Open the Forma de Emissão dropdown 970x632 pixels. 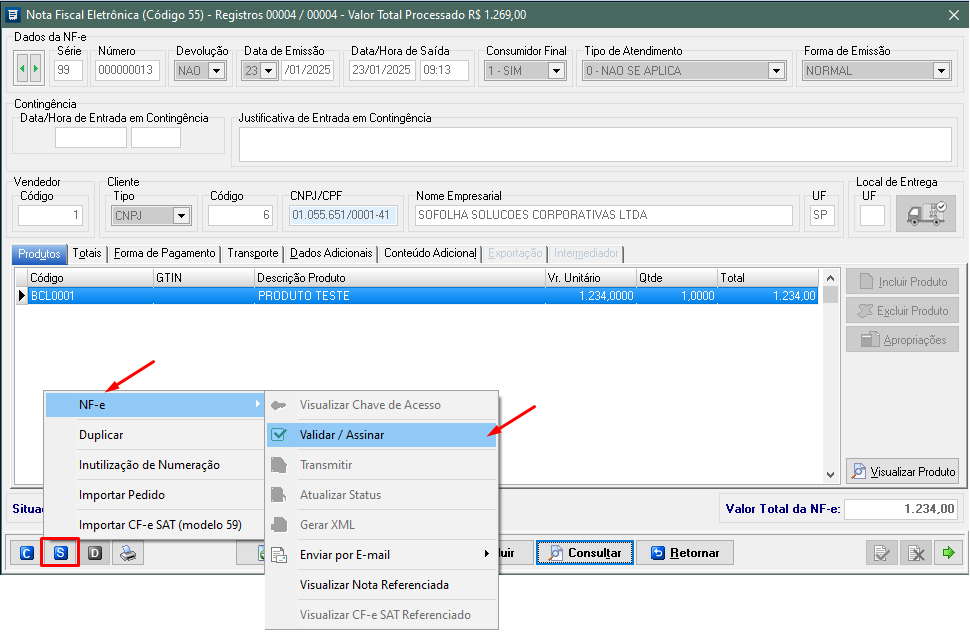click(x=940, y=71)
